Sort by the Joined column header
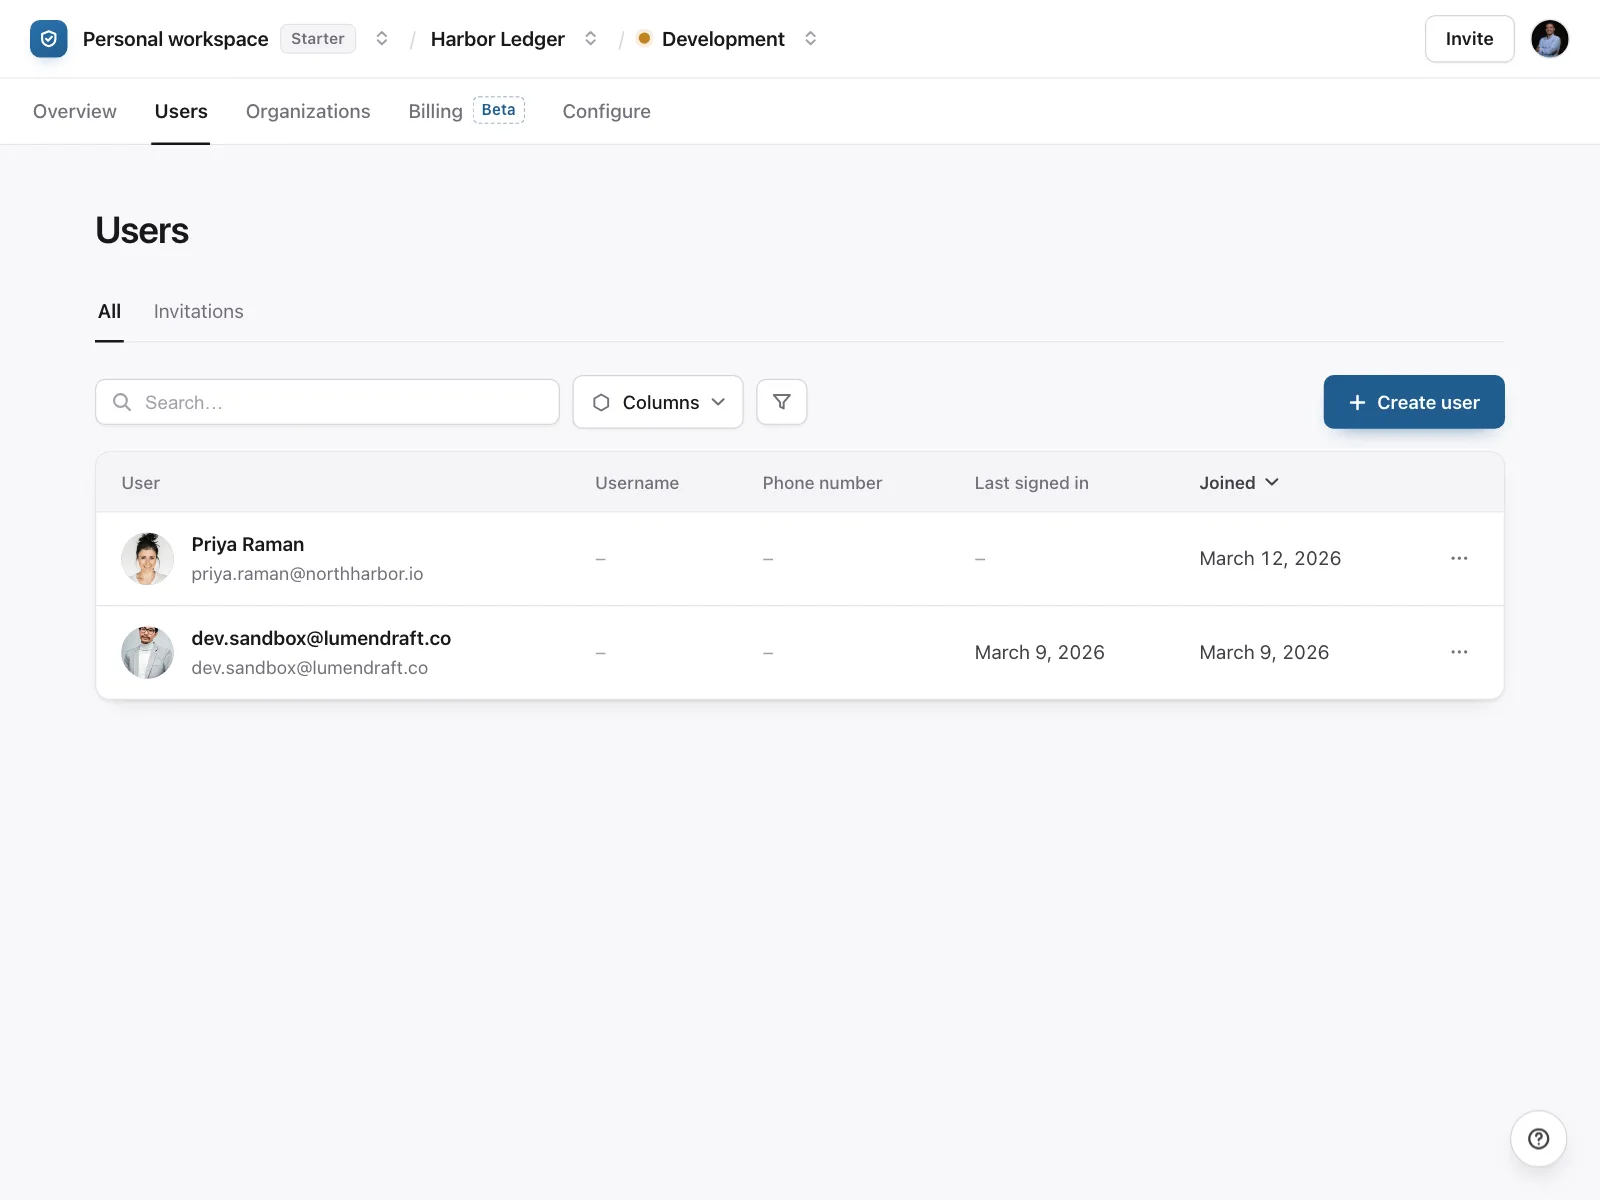Image resolution: width=1600 pixels, height=1200 pixels. [x=1239, y=483]
